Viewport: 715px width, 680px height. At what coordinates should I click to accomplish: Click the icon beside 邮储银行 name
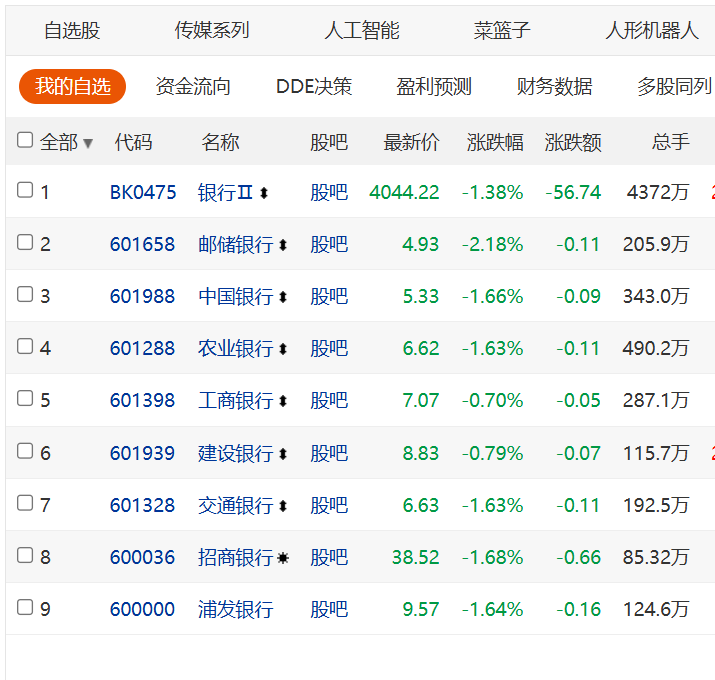(x=283, y=245)
